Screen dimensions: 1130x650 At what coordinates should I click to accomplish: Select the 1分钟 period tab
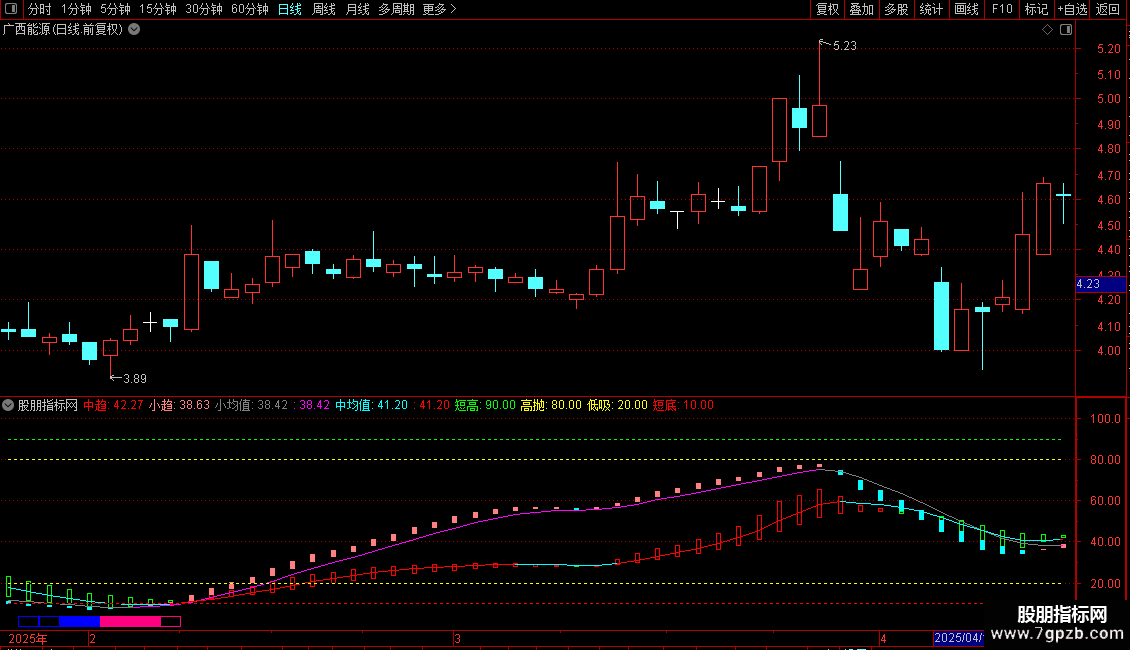[x=76, y=9]
